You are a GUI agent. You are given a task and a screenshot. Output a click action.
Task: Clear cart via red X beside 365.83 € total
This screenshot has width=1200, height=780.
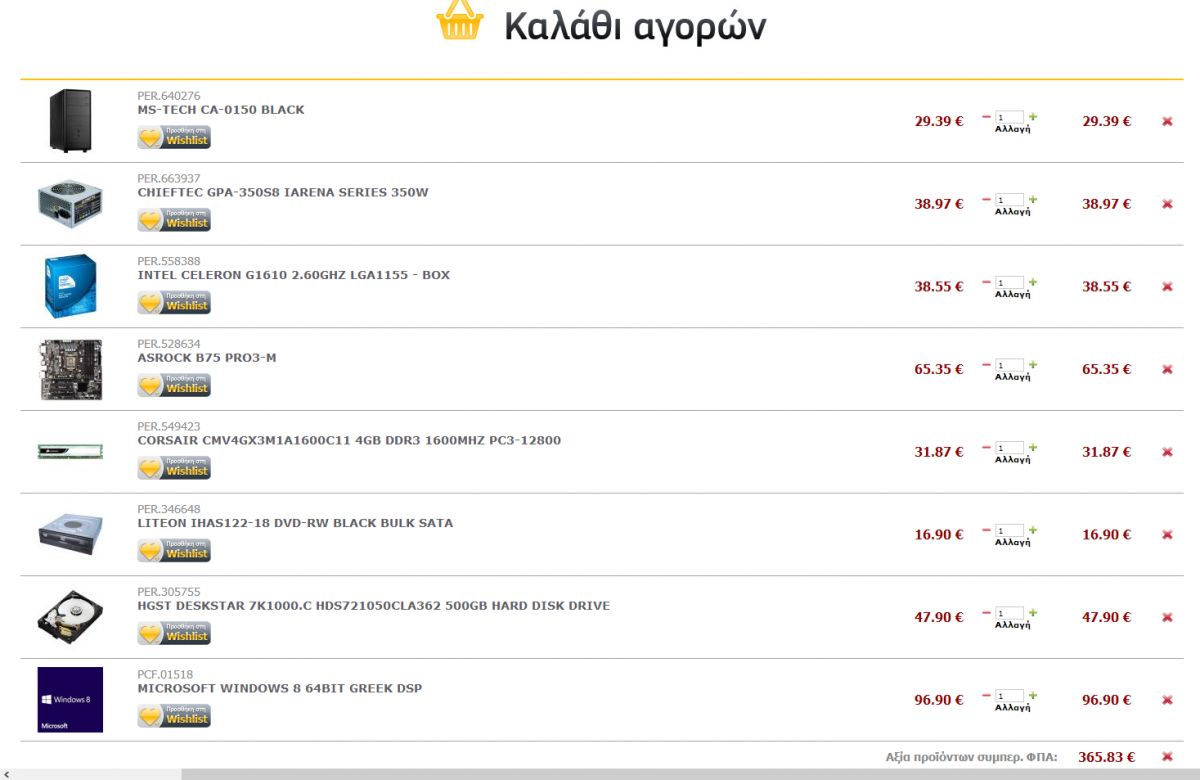(1167, 757)
